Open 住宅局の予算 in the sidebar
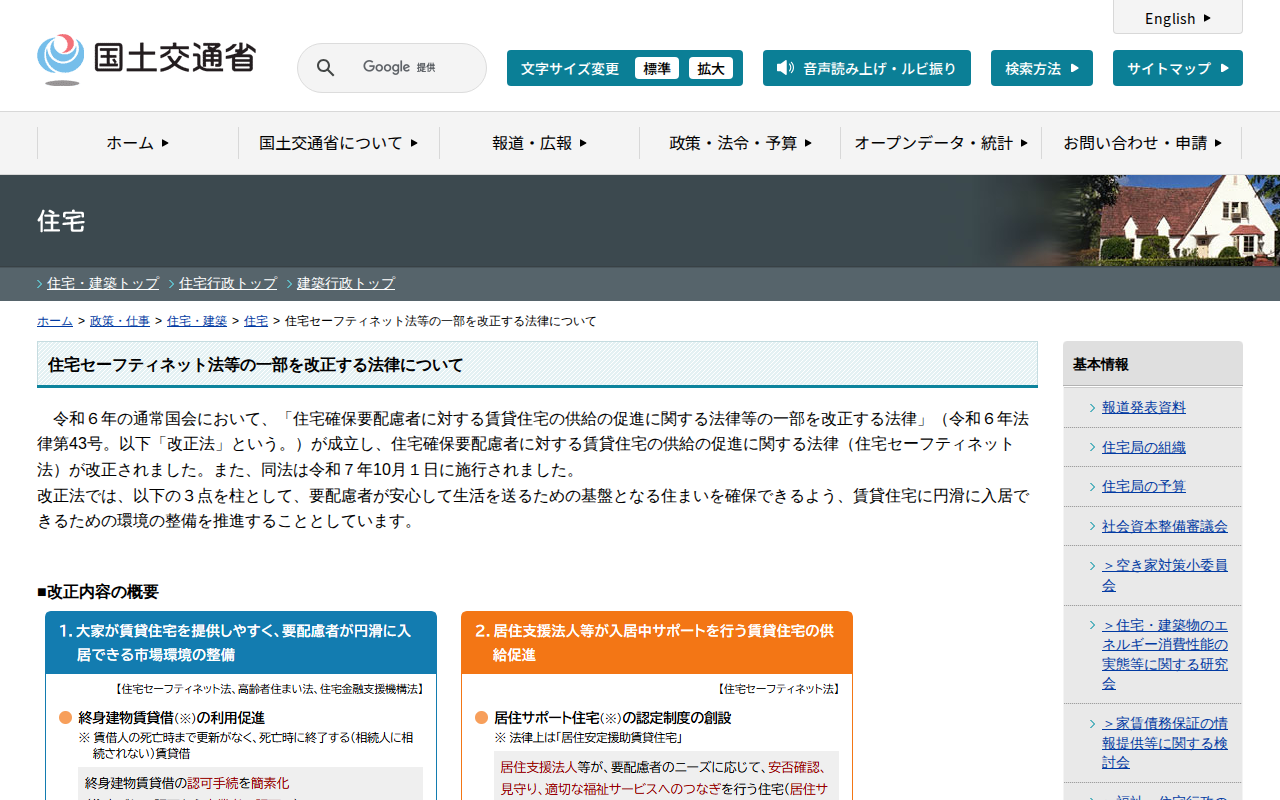This screenshot has width=1280, height=800. point(1144,486)
